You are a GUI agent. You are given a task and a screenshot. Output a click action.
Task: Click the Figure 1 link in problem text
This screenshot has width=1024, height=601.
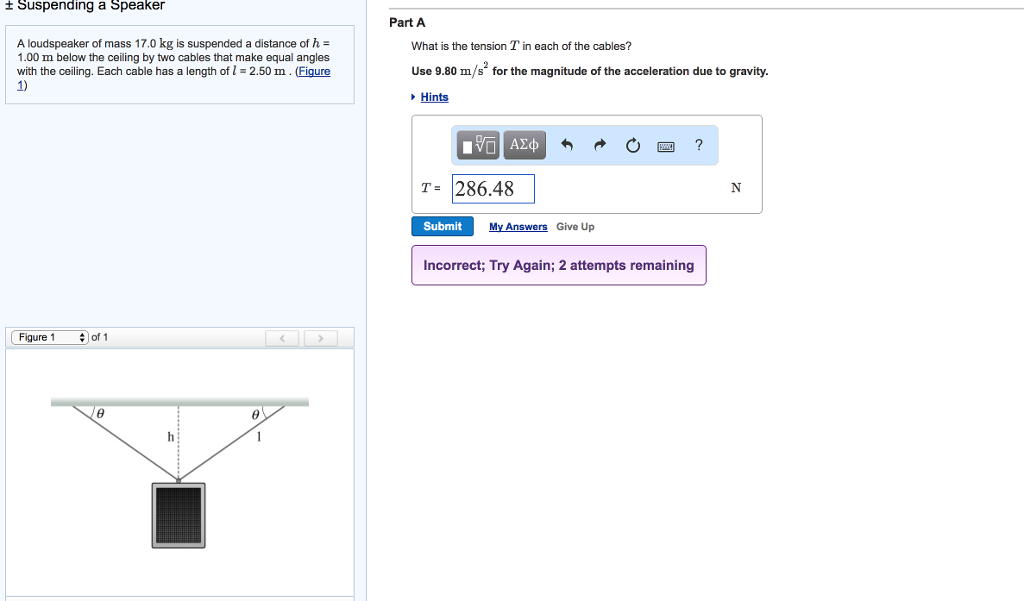pos(312,72)
